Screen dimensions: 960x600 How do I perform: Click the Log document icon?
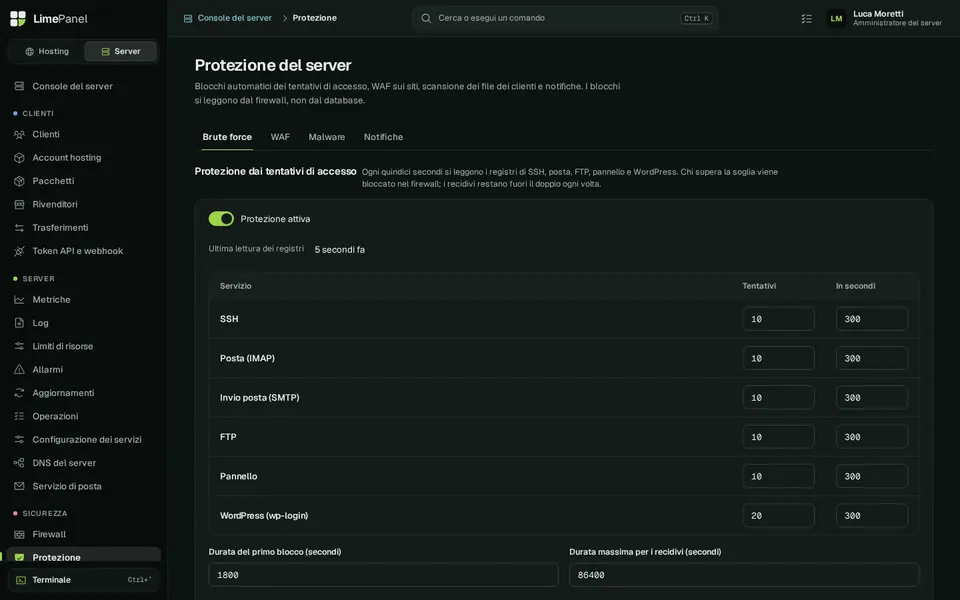(19, 323)
